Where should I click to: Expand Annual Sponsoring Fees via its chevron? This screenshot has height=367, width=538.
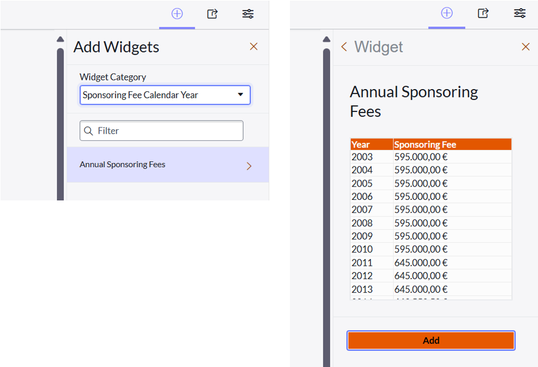(249, 166)
